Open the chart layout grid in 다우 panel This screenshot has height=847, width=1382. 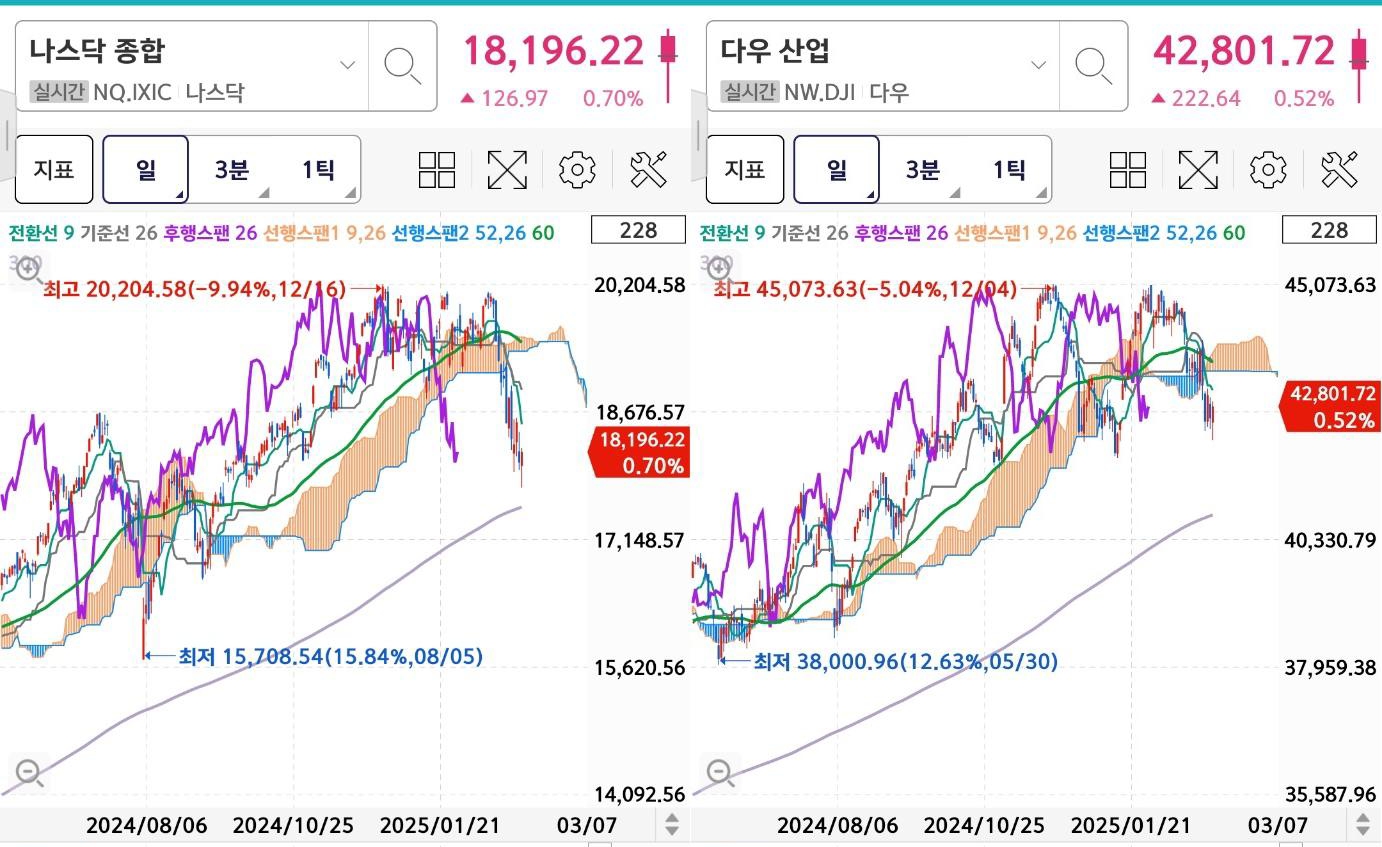point(1128,170)
